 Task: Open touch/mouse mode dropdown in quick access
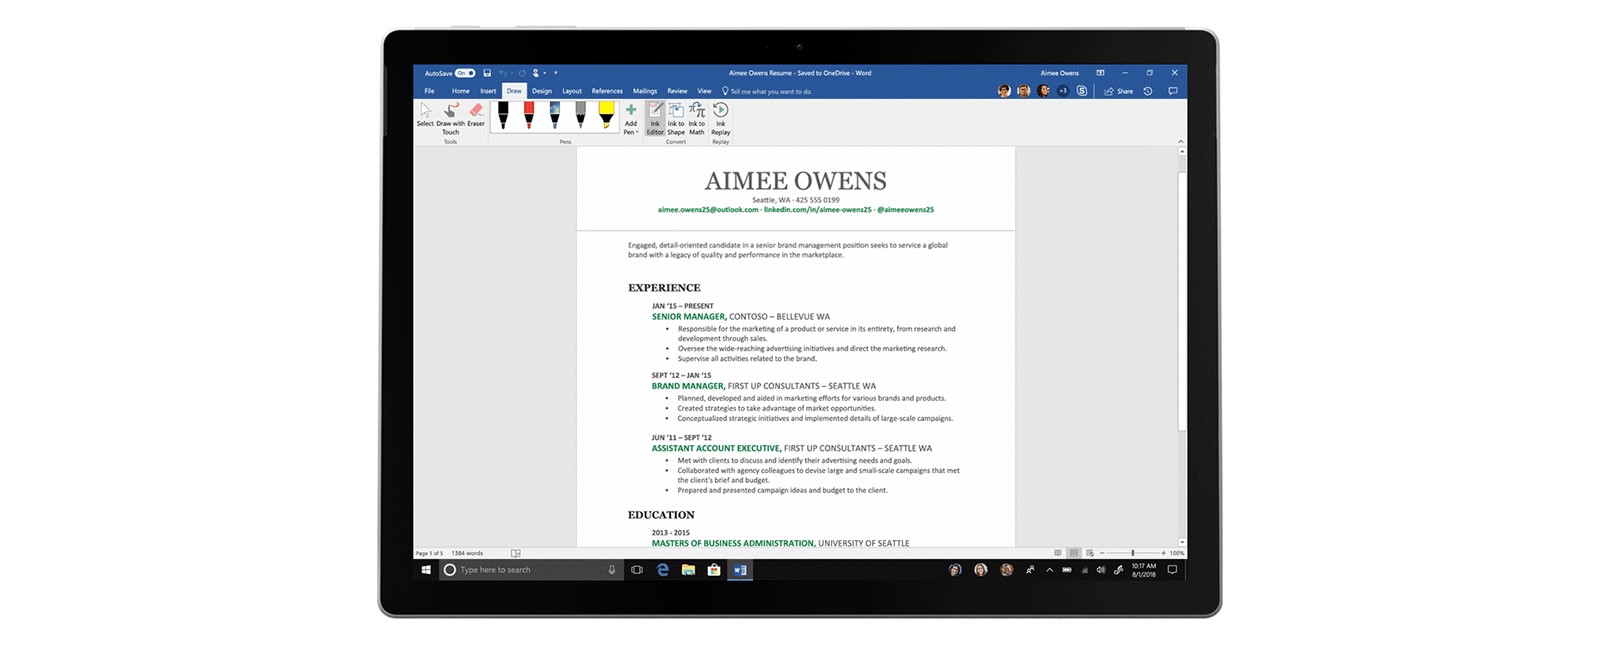(x=537, y=73)
